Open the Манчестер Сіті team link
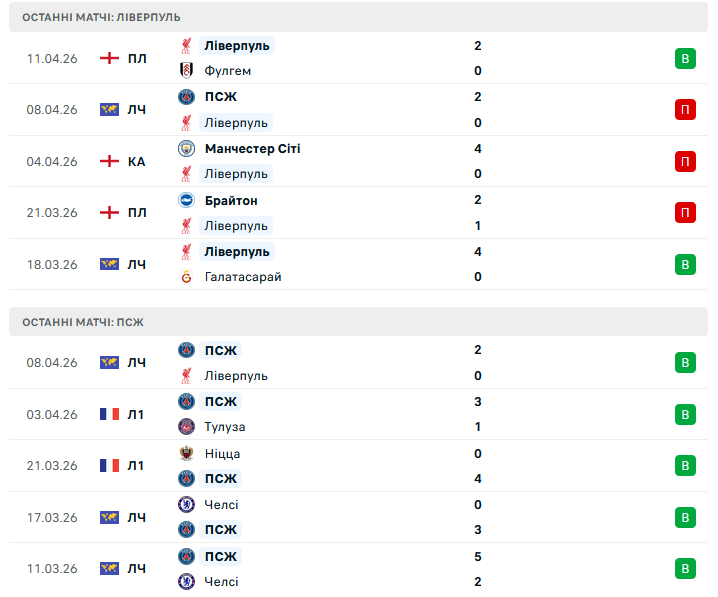 coord(252,148)
